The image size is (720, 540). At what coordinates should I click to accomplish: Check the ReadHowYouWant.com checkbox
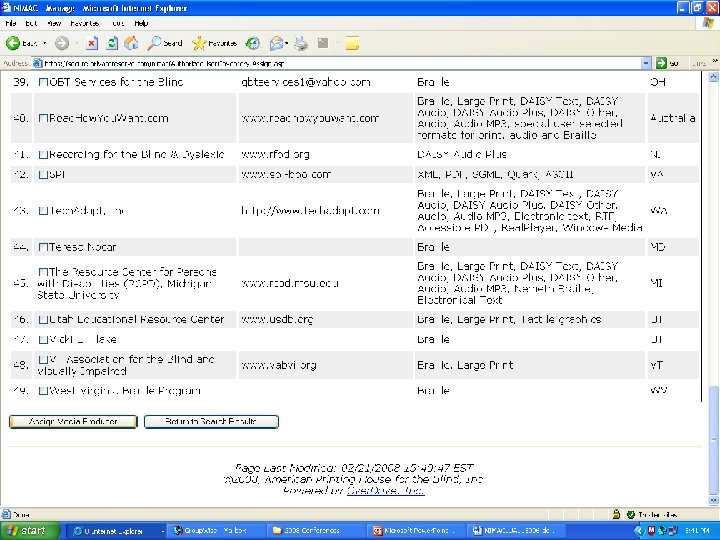[43, 118]
